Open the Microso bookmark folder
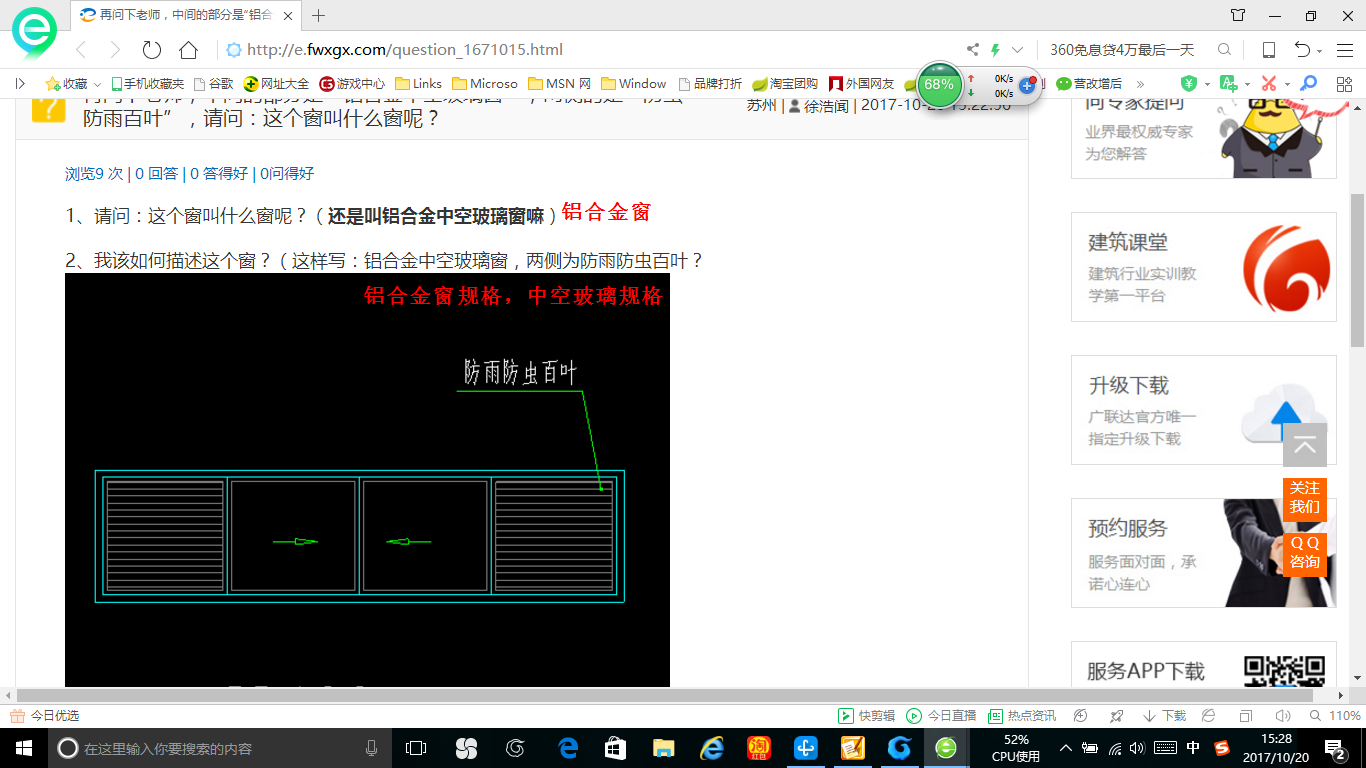 (485, 84)
